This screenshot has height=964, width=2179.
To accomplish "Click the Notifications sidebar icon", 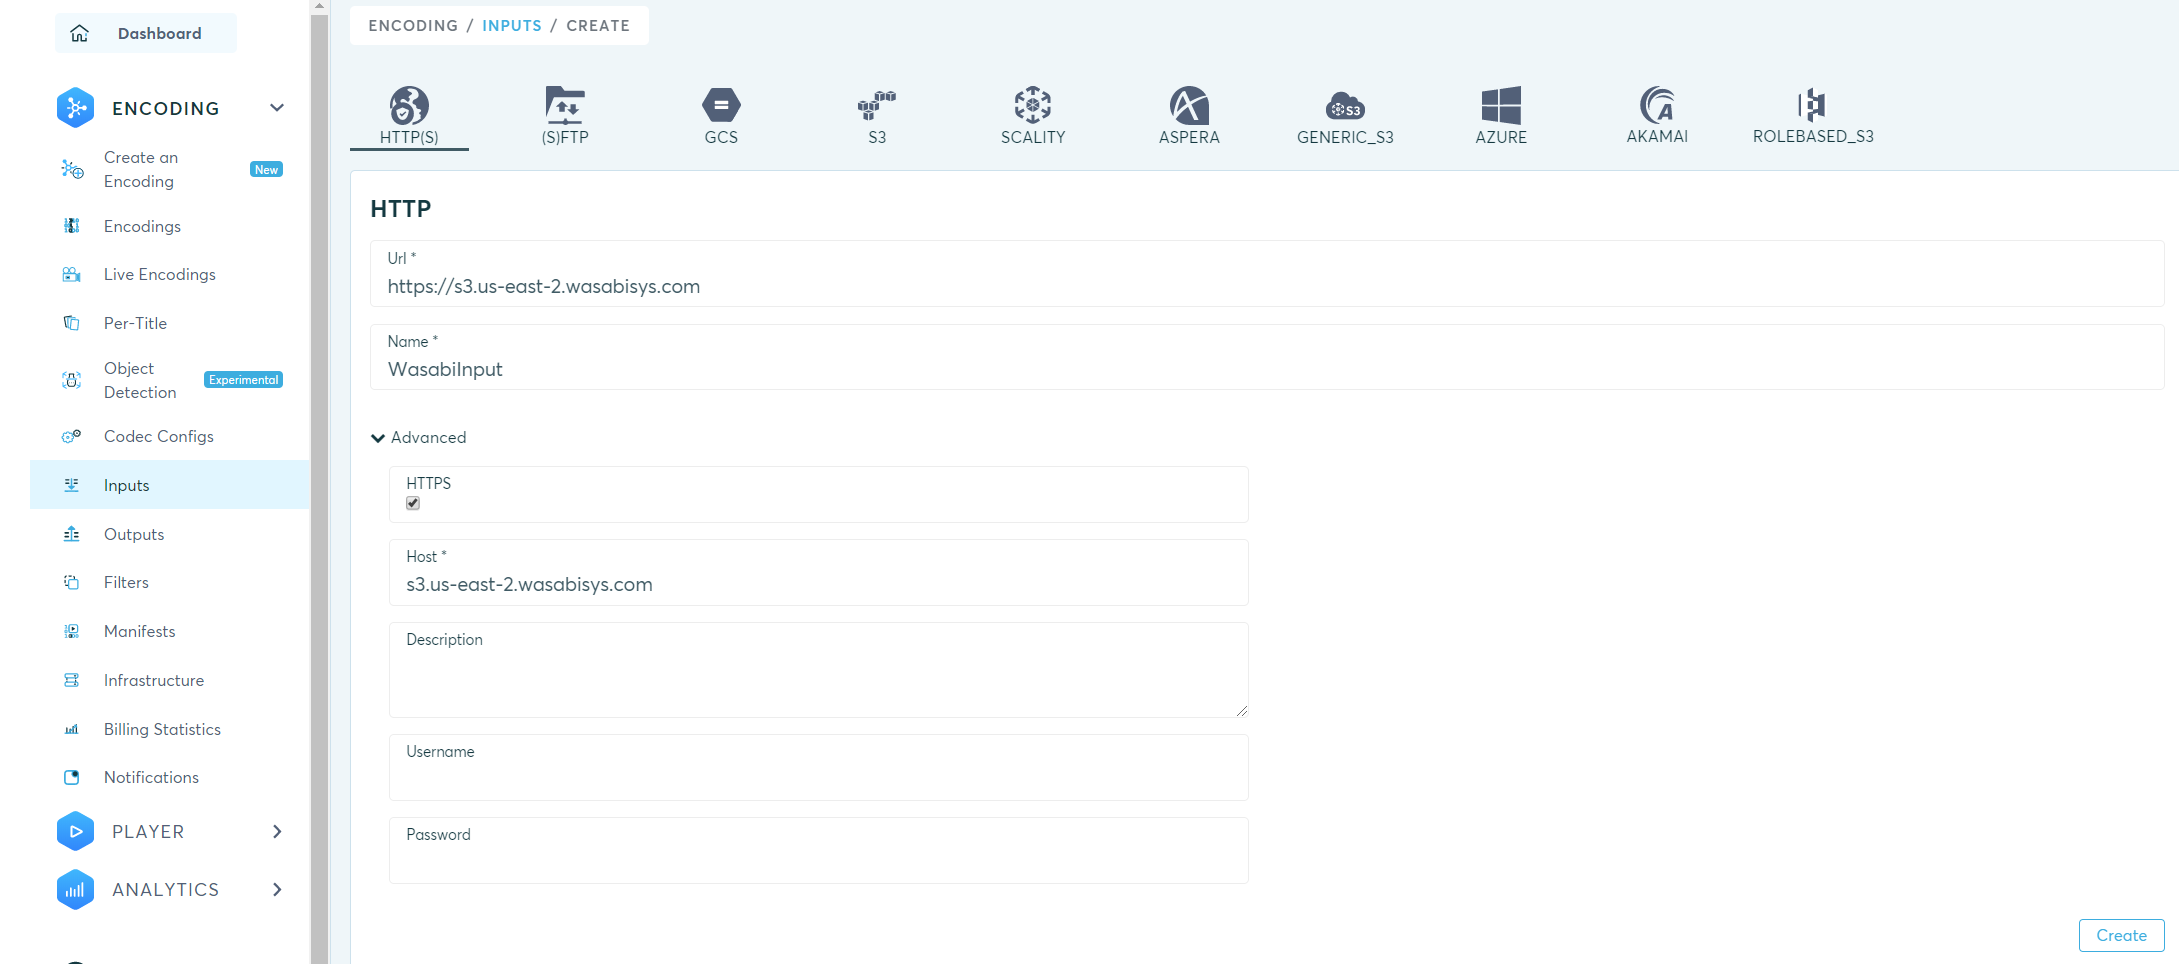I will coord(72,777).
